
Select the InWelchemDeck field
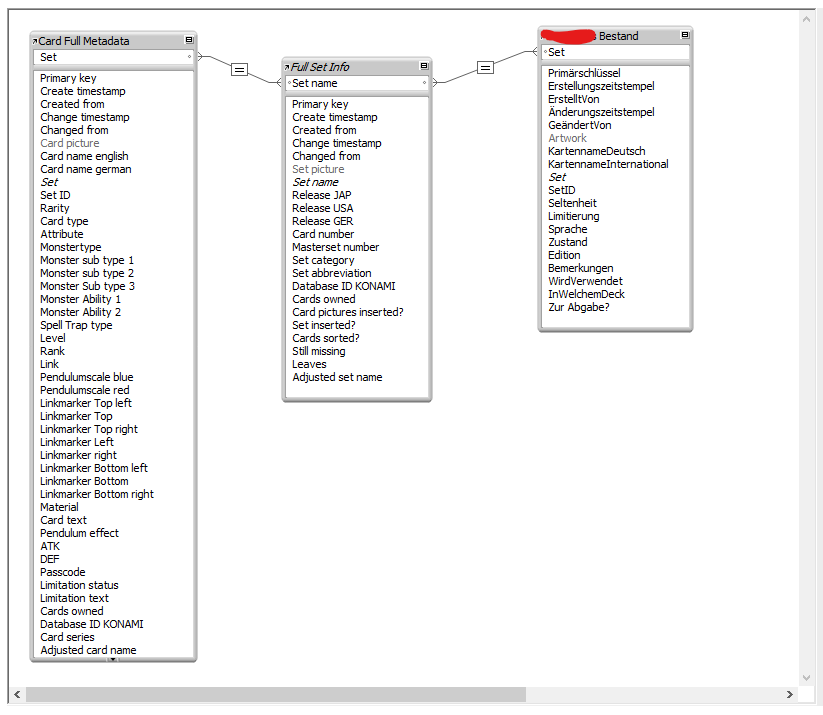(x=586, y=294)
